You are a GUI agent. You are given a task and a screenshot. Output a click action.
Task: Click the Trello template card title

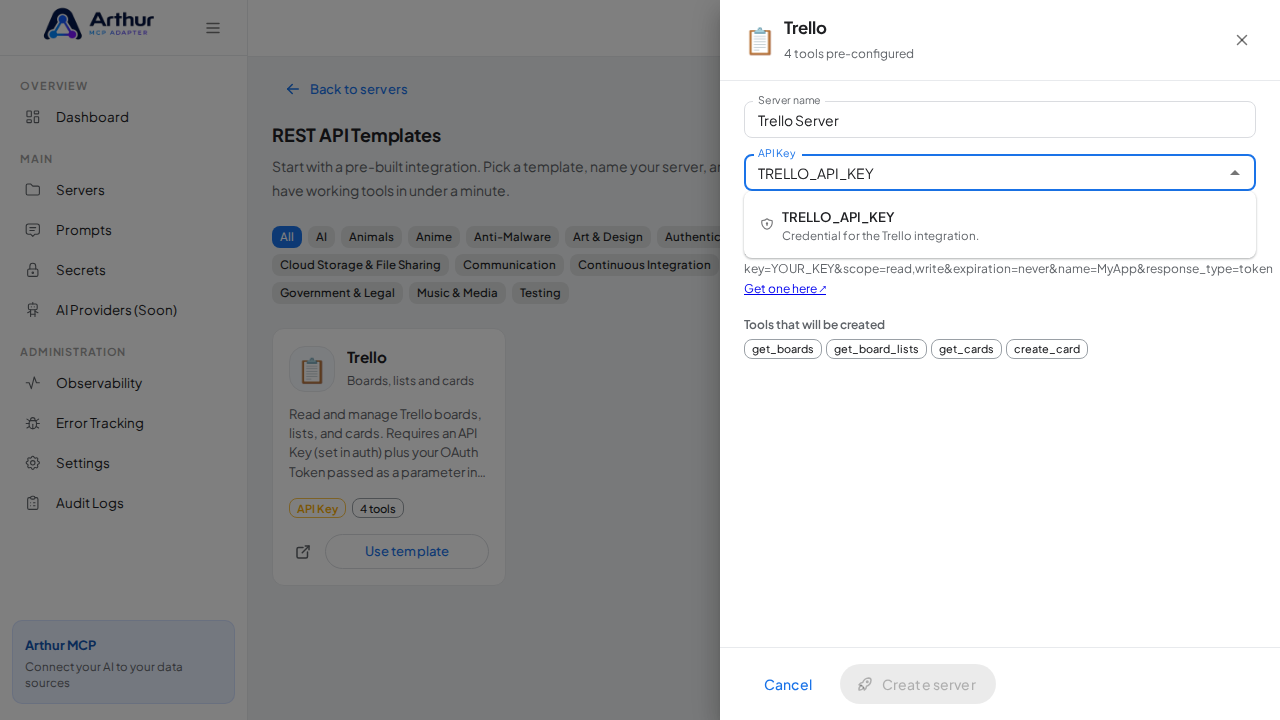pyautogui.click(x=367, y=357)
